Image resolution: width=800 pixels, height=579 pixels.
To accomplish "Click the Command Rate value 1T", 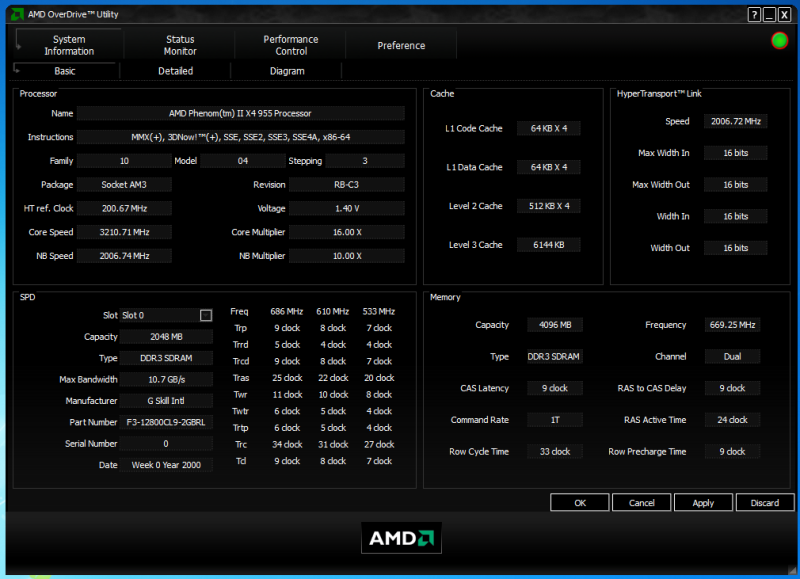I will tap(555, 419).
